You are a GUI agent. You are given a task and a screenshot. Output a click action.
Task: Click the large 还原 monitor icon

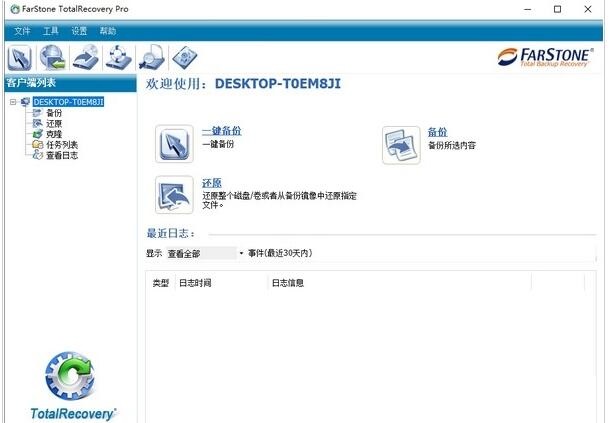174,195
